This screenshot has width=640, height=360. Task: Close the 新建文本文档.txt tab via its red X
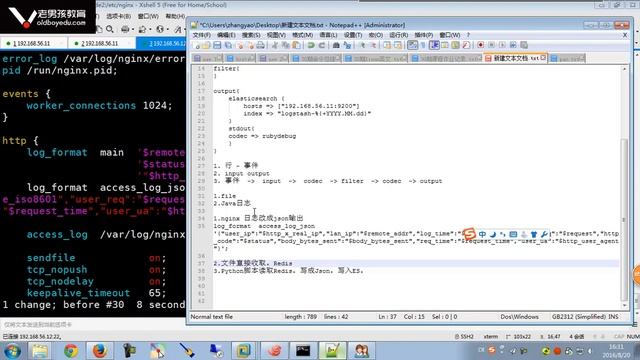[x=543, y=58]
